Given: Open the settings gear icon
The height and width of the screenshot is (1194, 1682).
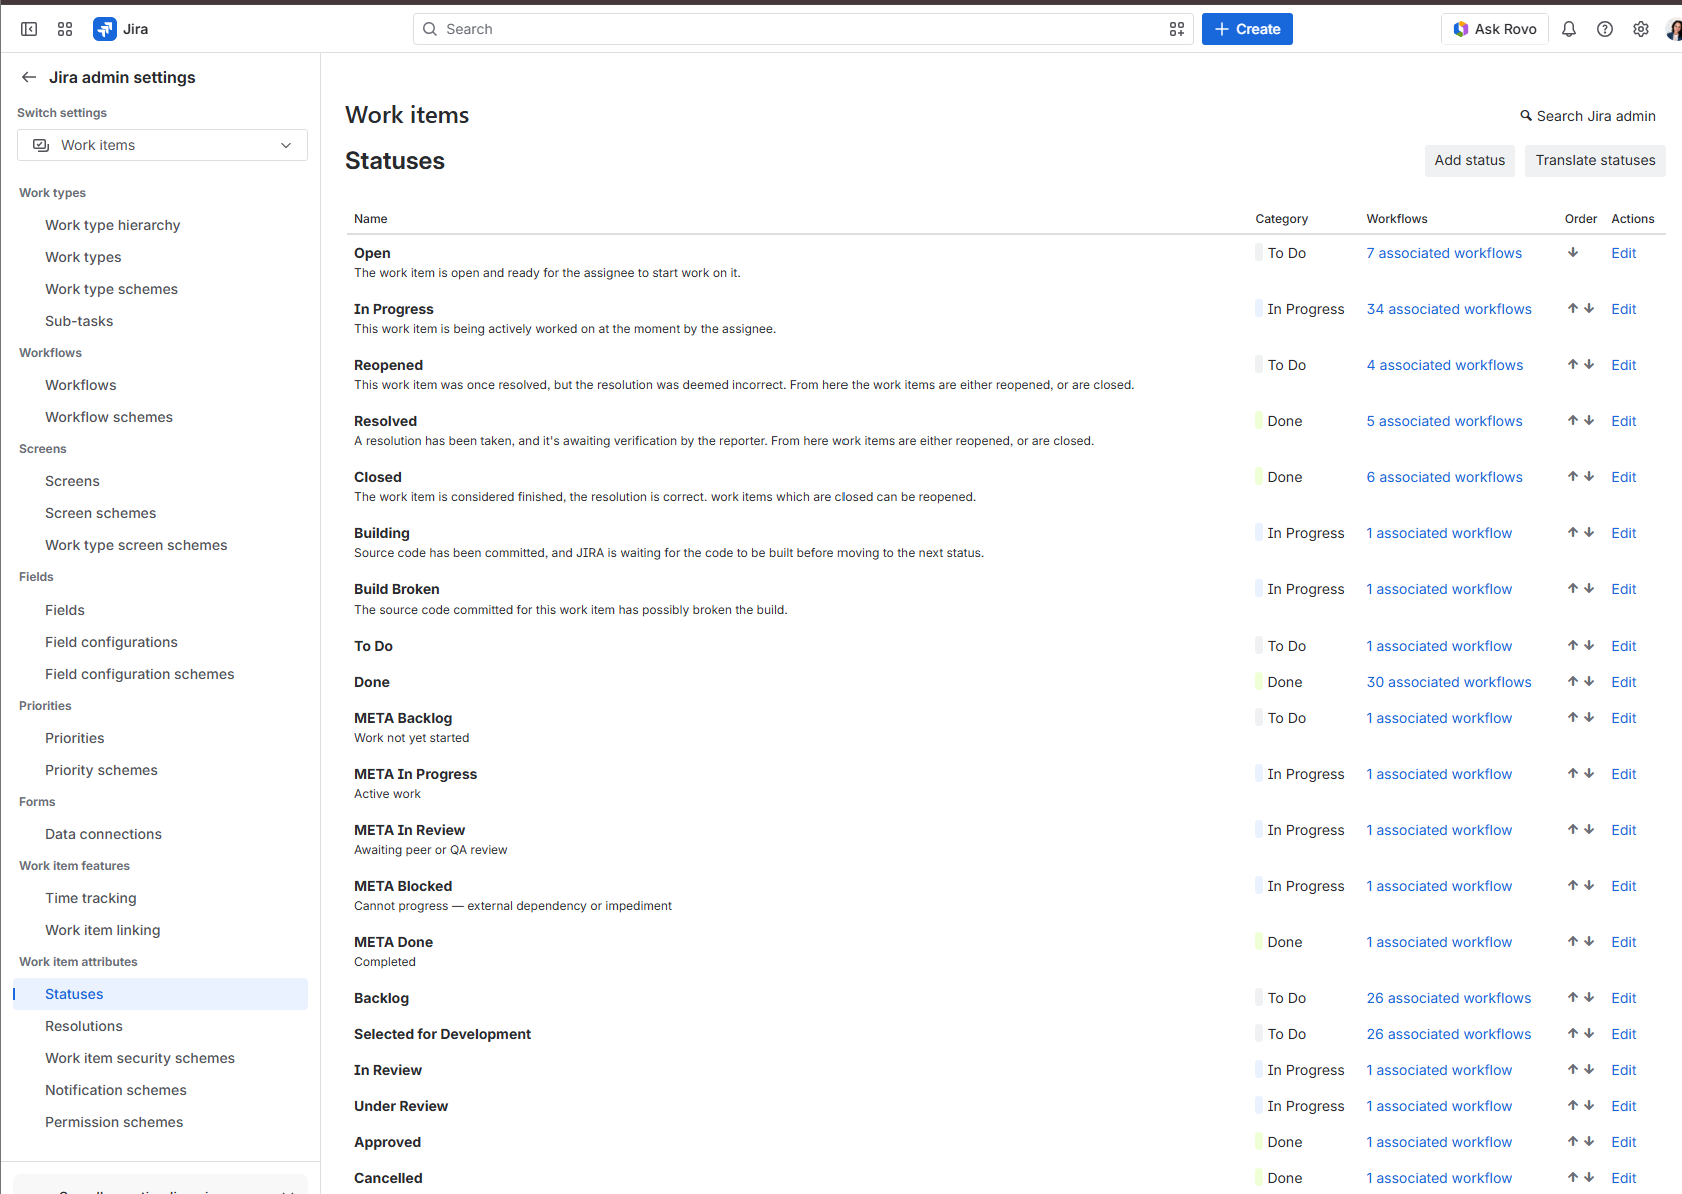Looking at the screenshot, I should pyautogui.click(x=1641, y=29).
